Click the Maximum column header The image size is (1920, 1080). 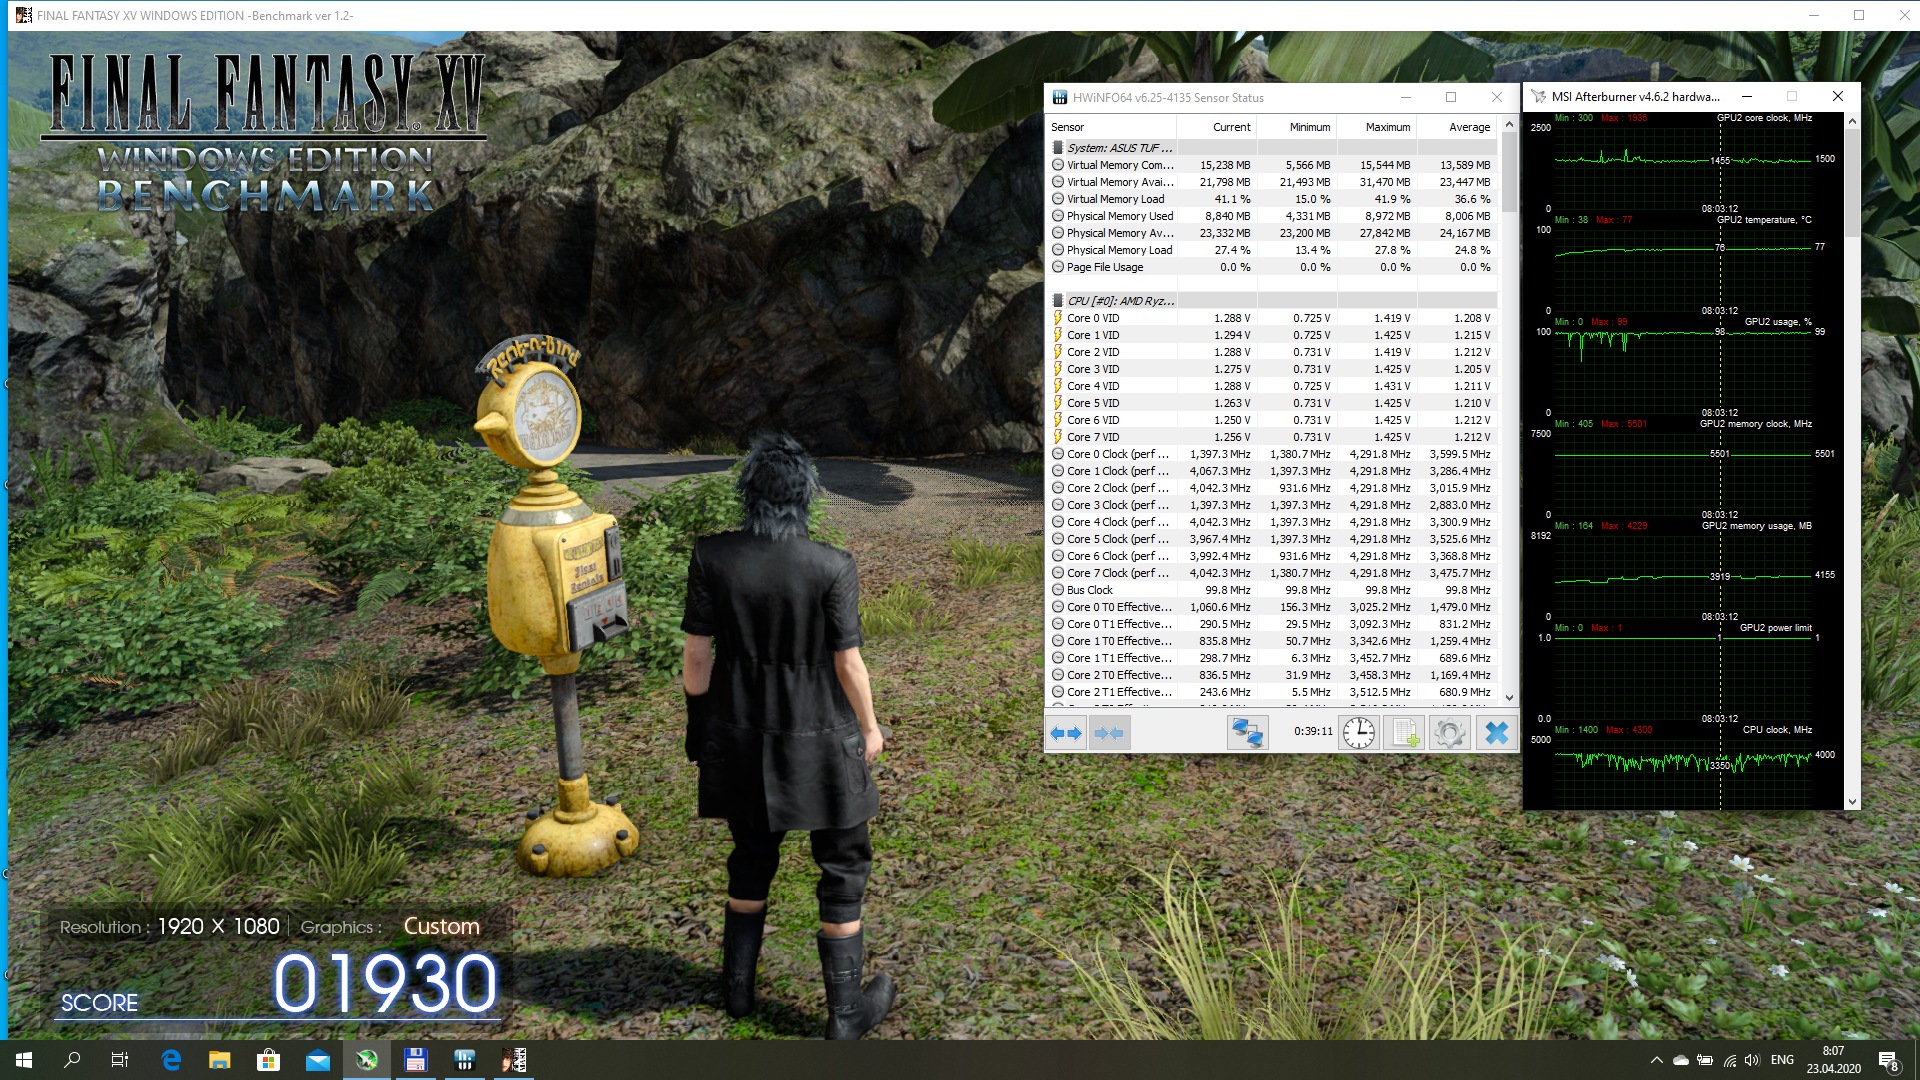pyautogui.click(x=1387, y=127)
